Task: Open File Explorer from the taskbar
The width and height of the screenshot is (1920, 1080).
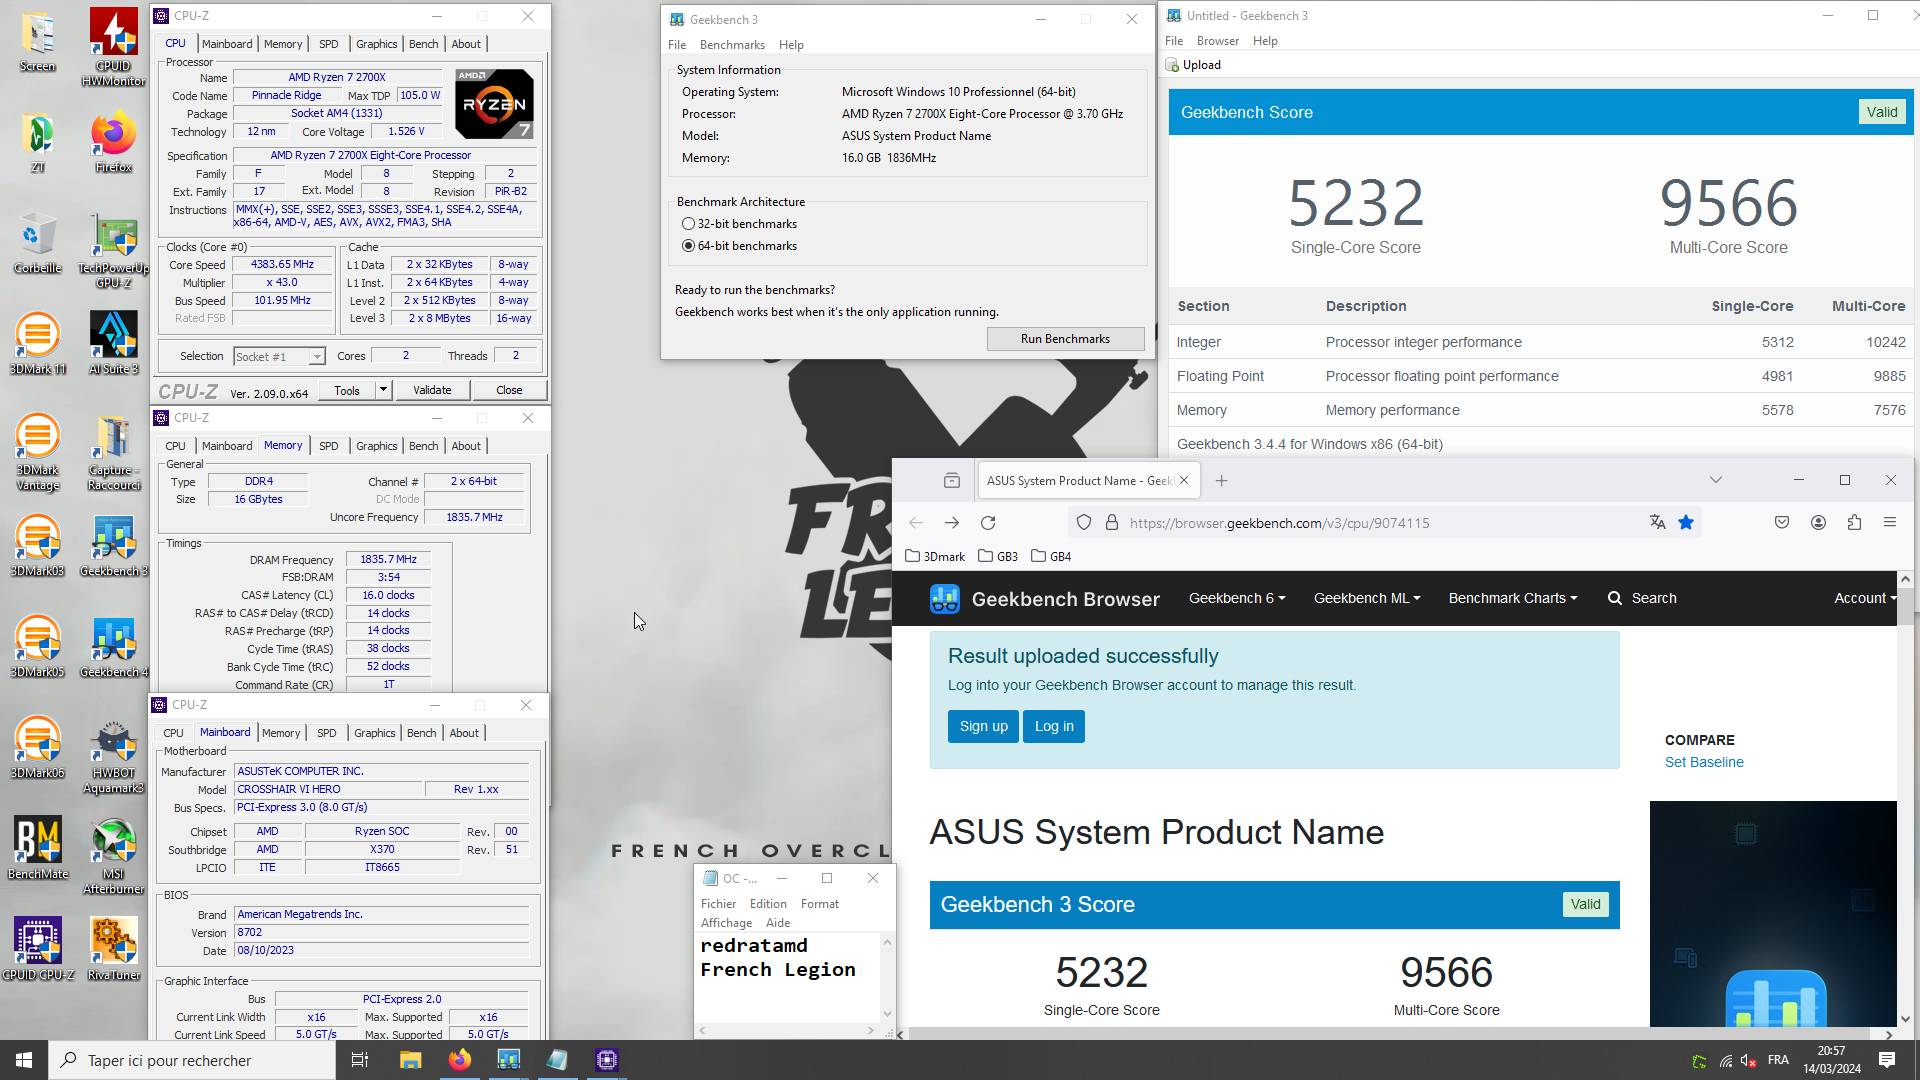Action: 410,1060
